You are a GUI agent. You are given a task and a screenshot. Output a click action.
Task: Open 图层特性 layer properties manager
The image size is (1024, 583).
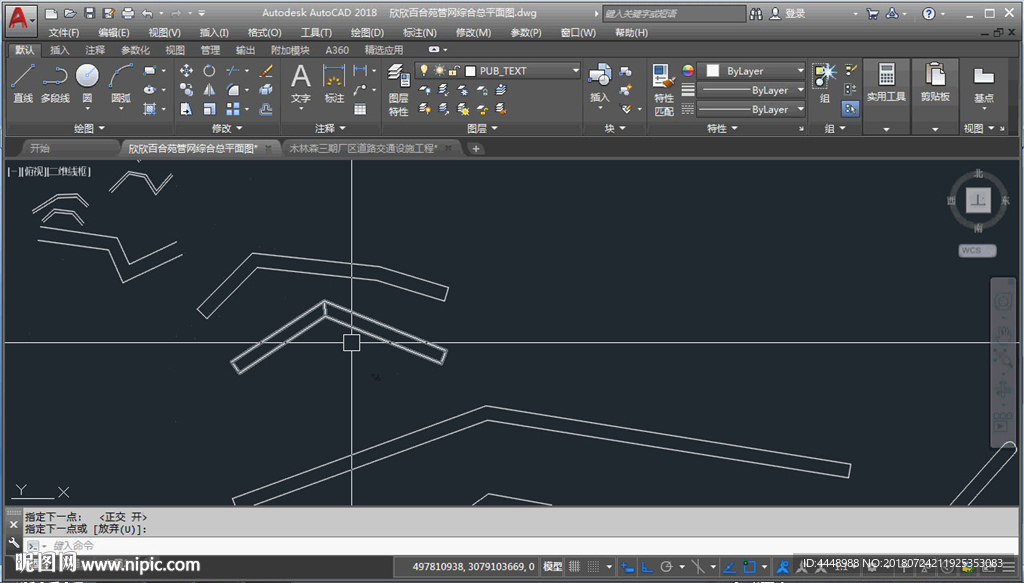398,90
